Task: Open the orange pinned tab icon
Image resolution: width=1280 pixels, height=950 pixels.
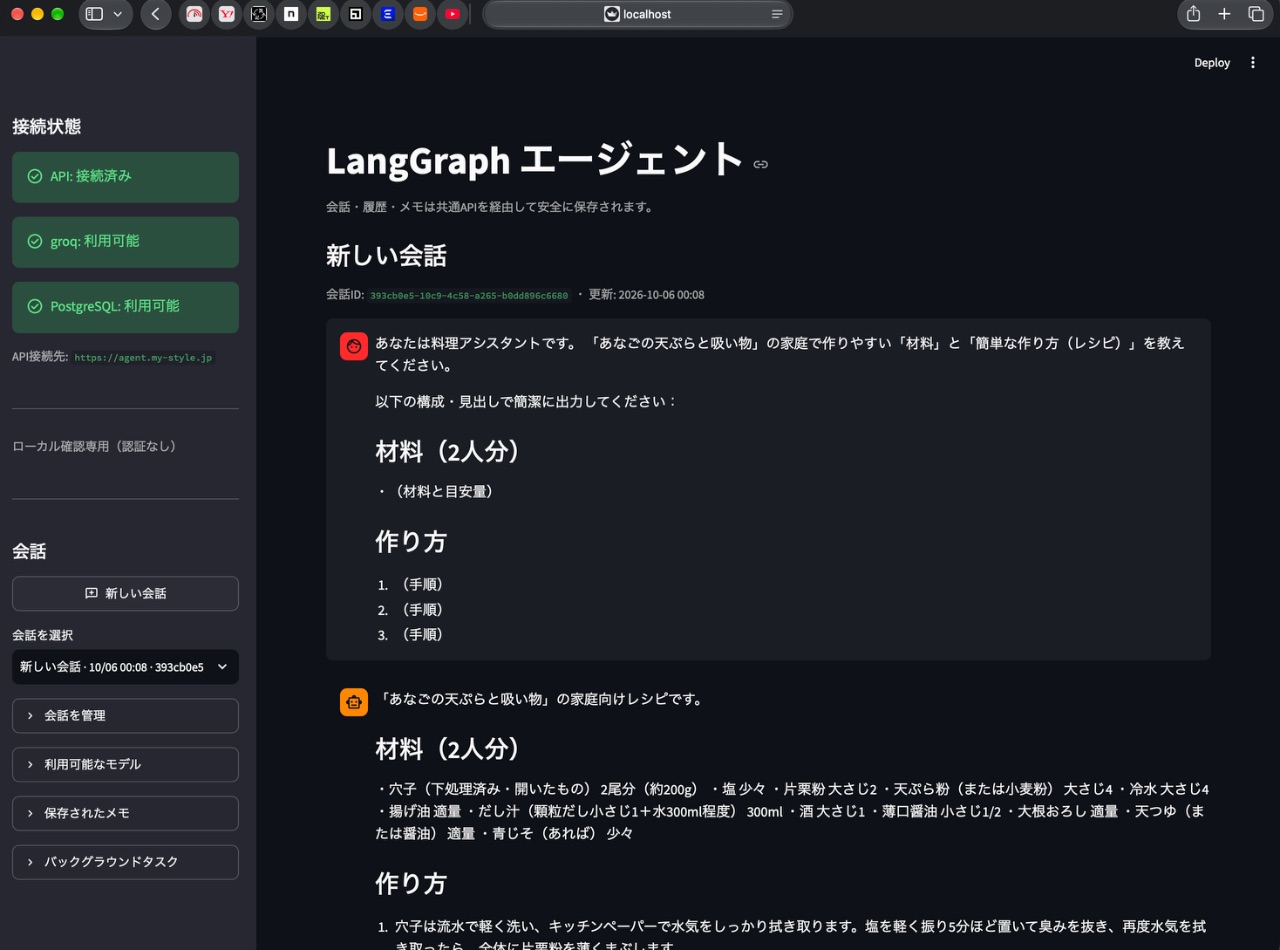Action: (420, 14)
